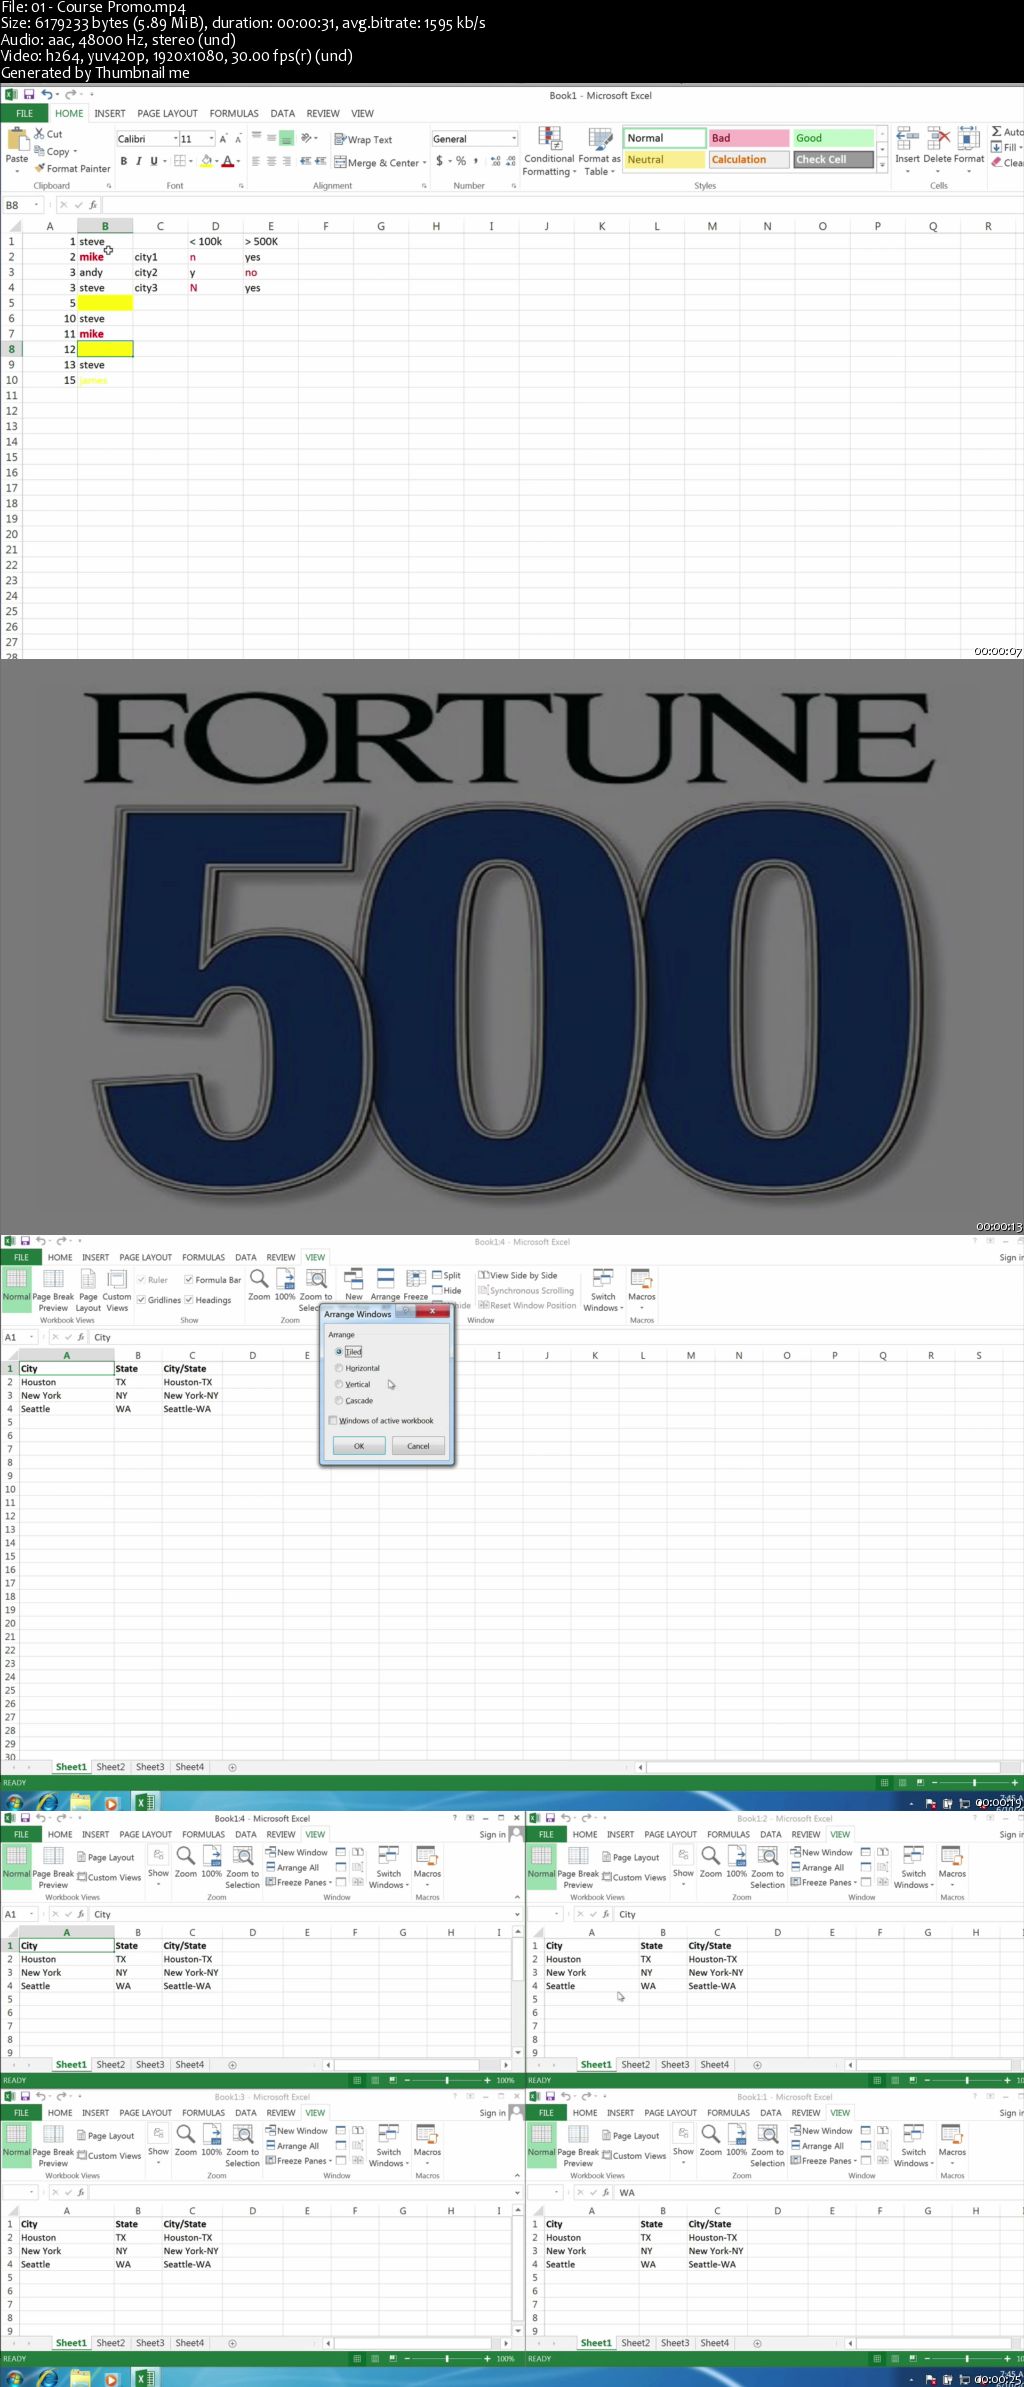Apply the Good cell style swatch
The width and height of the screenshot is (1024, 2387).
(x=833, y=138)
